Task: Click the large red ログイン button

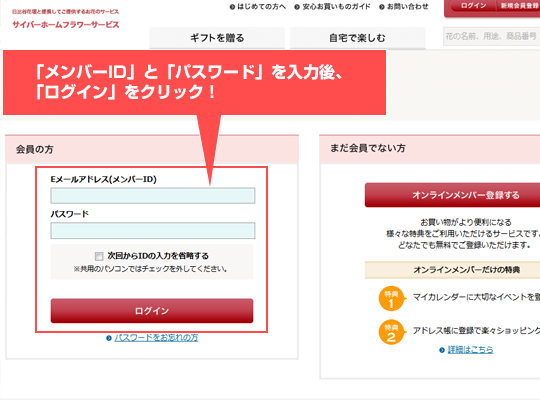Action: (152, 311)
